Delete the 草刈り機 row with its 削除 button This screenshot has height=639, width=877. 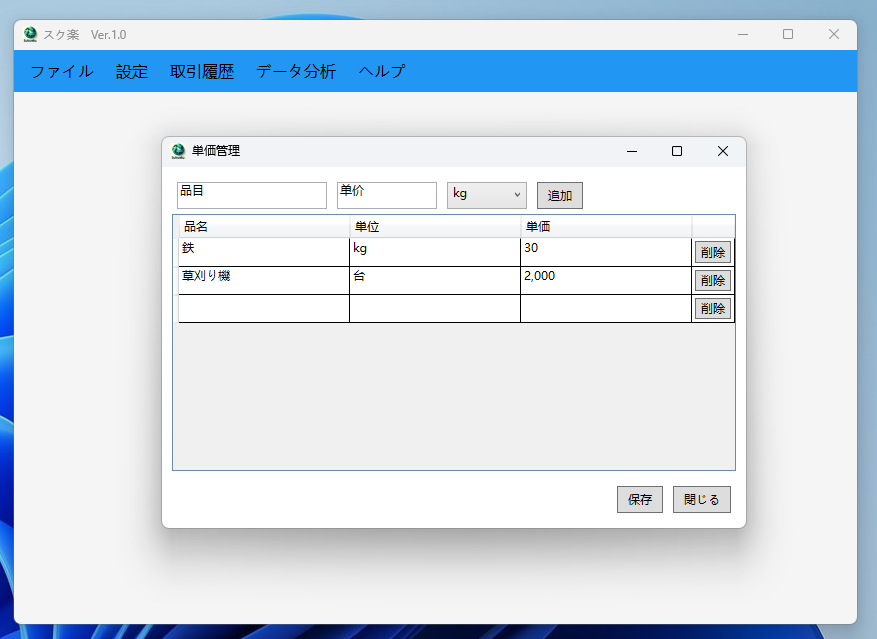(712, 280)
